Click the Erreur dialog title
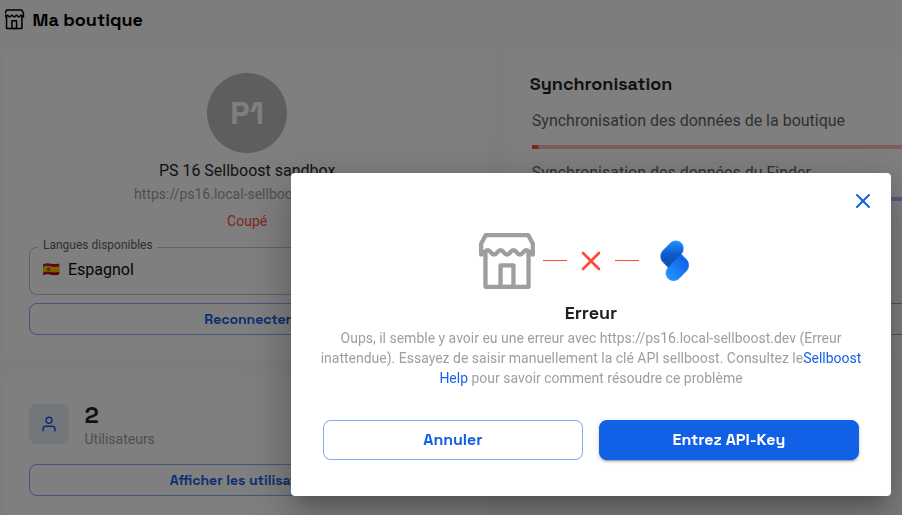Image resolution: width=902 pixels, height=515 pixels. (x=591, y=313)
